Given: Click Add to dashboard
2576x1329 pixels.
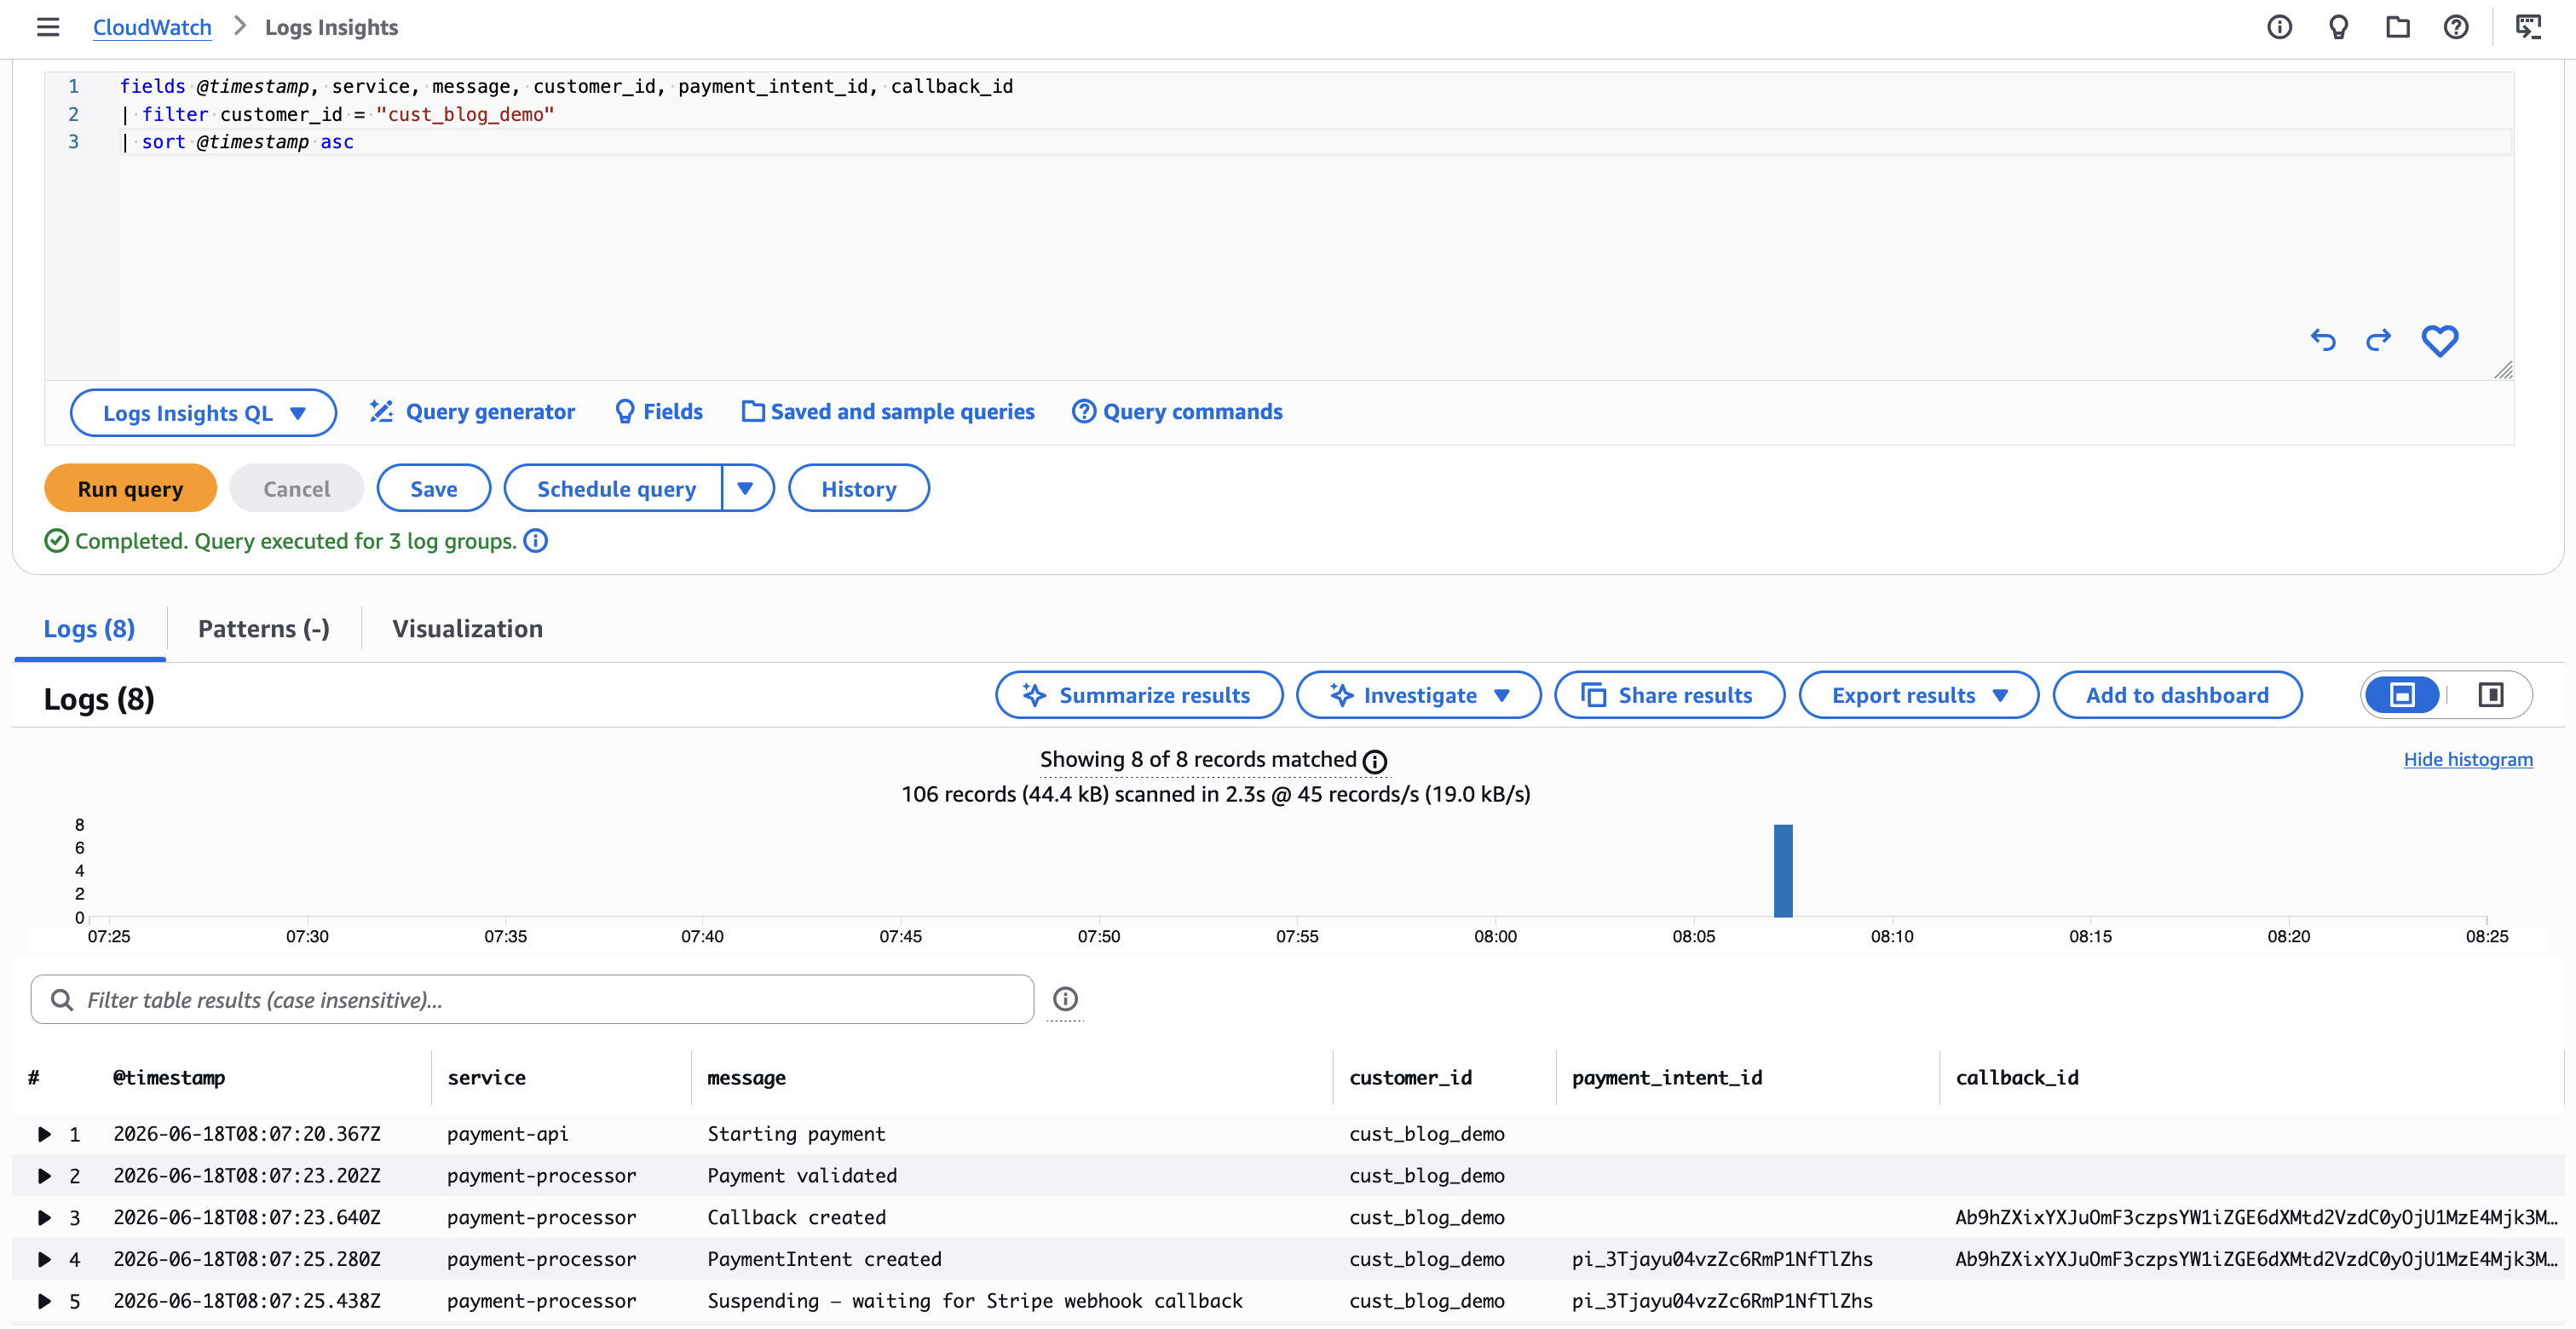Looking at the screenshot, I should pos(2177,695).
